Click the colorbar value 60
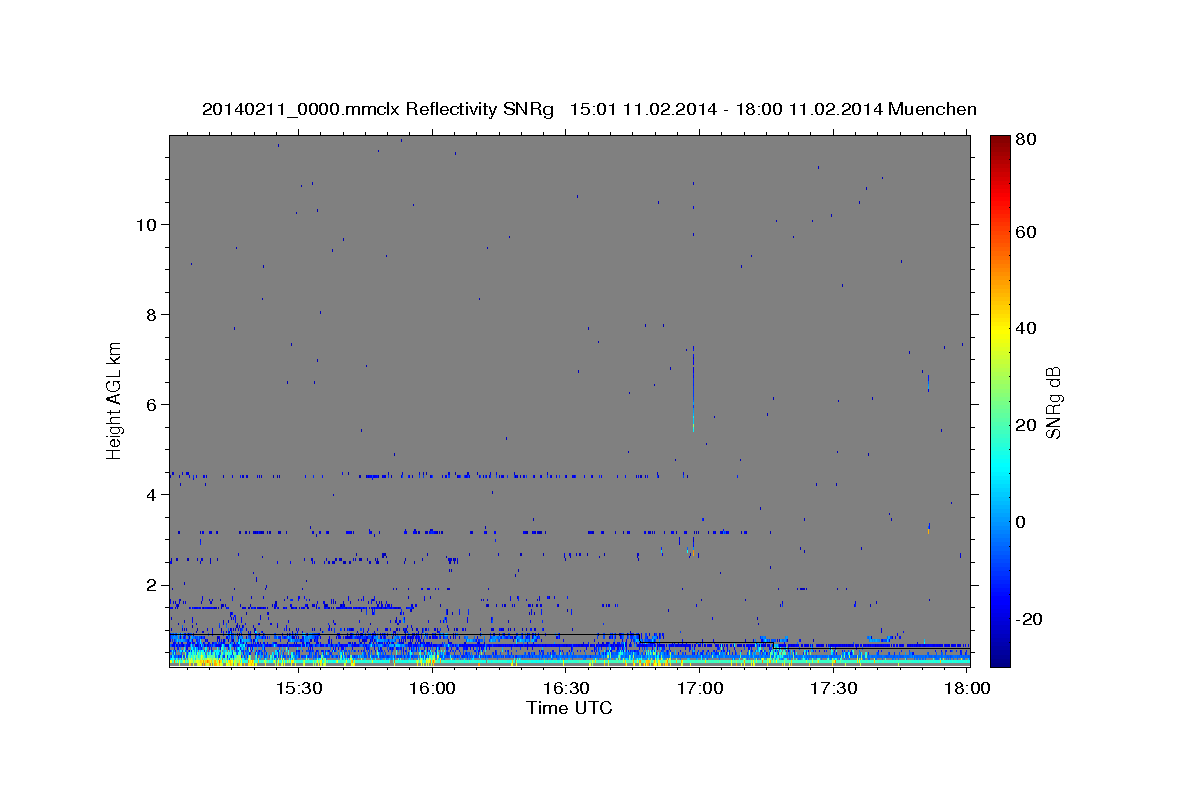The height and width of the screenshot is (800, 1200). pyautogui.click(x=1026, y=232)
